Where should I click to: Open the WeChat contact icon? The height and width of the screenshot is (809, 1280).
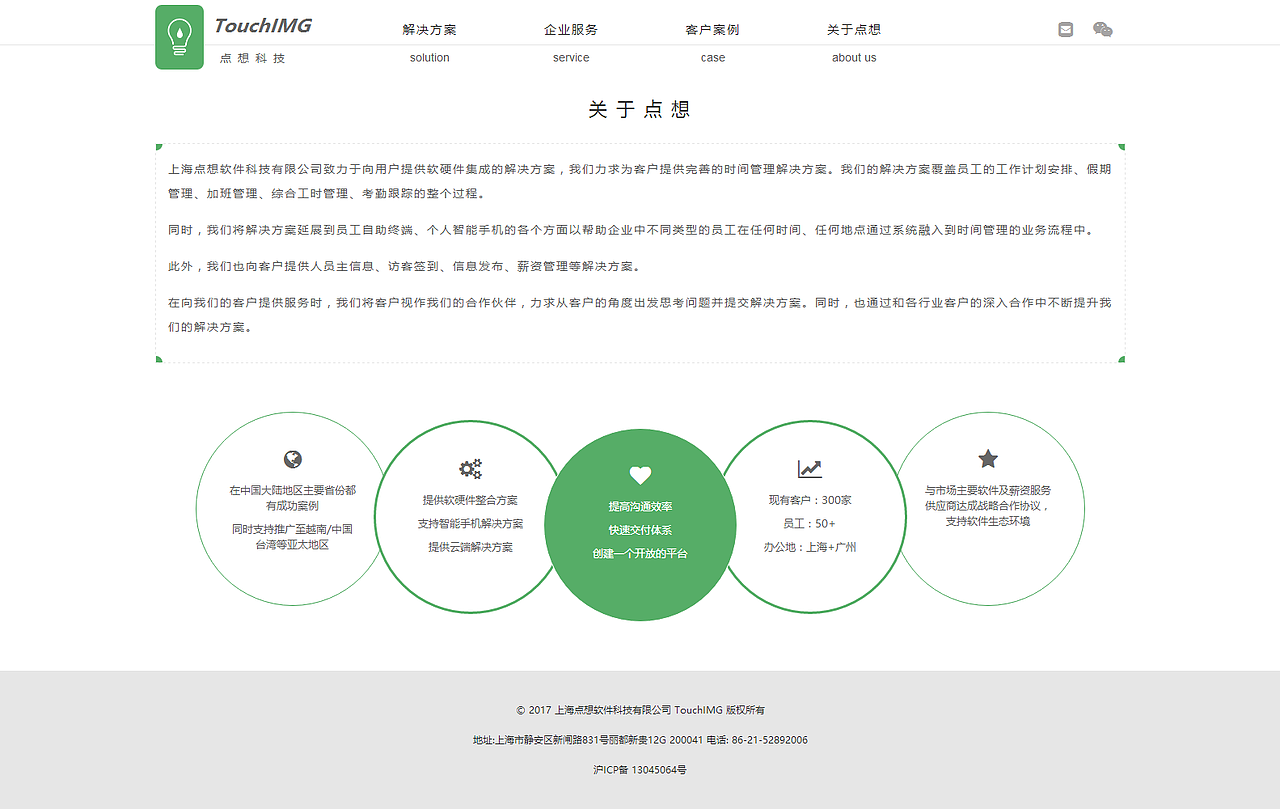1102,29
